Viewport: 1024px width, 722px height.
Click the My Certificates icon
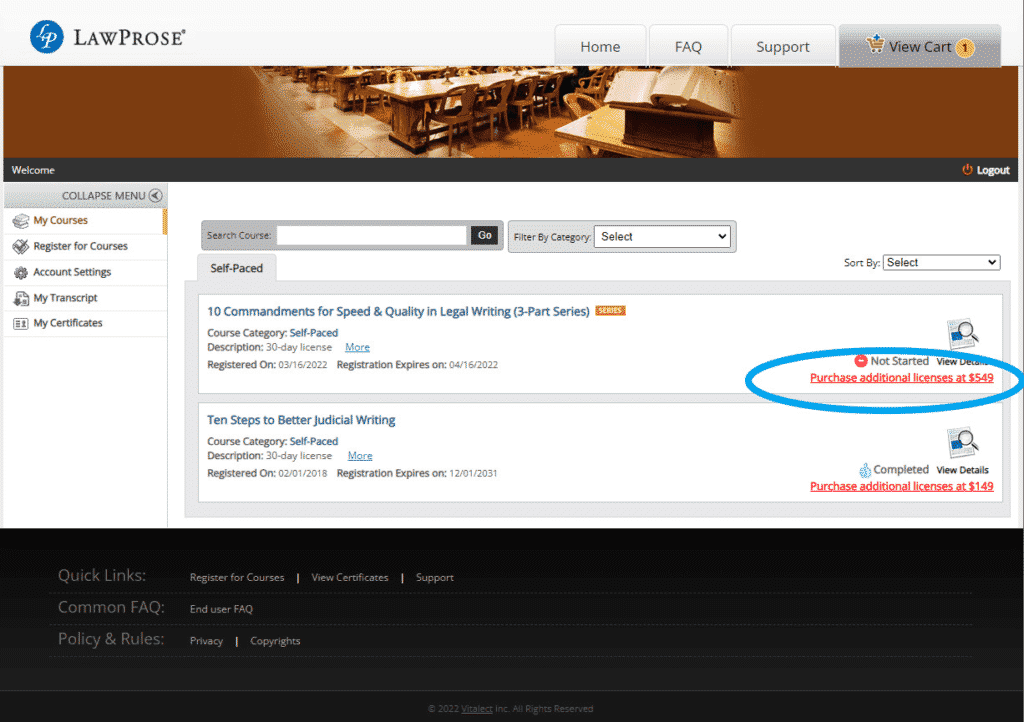click(21, 323)
